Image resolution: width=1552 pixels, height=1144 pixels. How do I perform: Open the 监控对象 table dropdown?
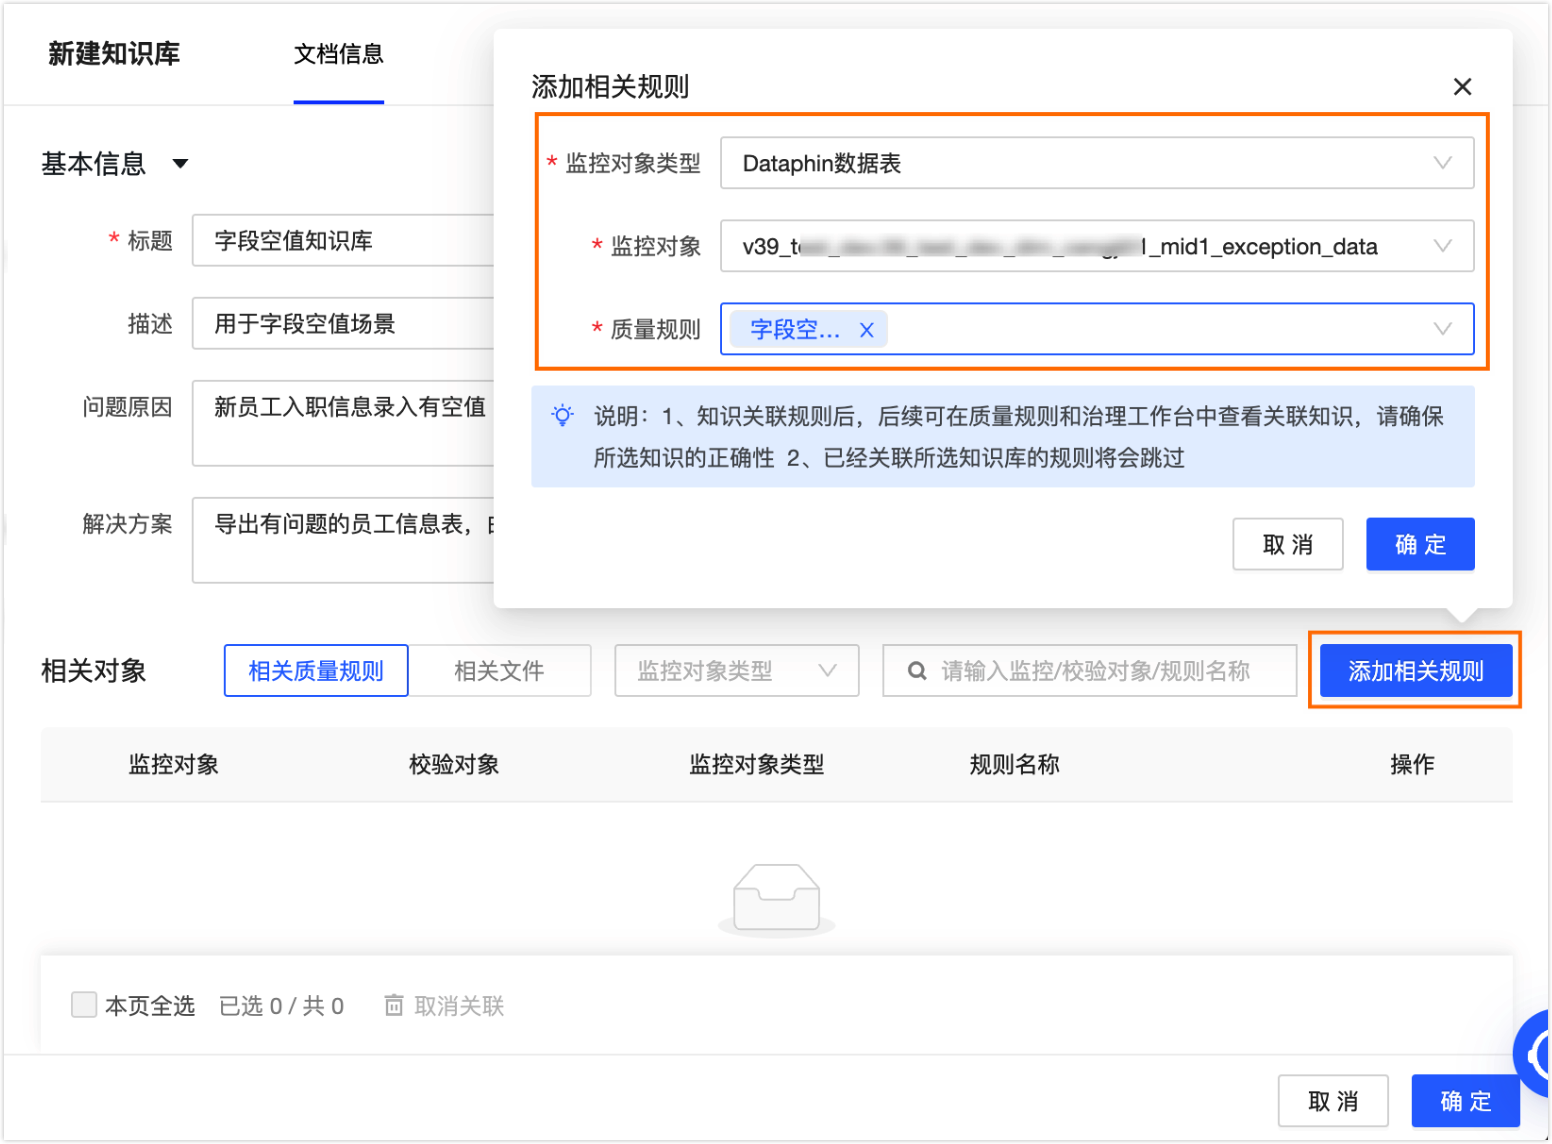pos(1097,246)
